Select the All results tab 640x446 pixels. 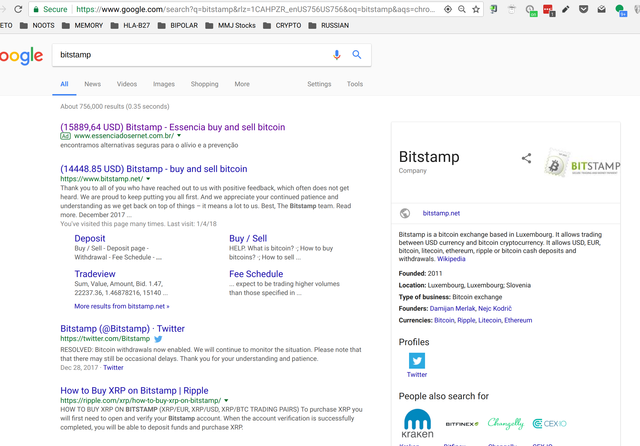click(x=64, y=84)
